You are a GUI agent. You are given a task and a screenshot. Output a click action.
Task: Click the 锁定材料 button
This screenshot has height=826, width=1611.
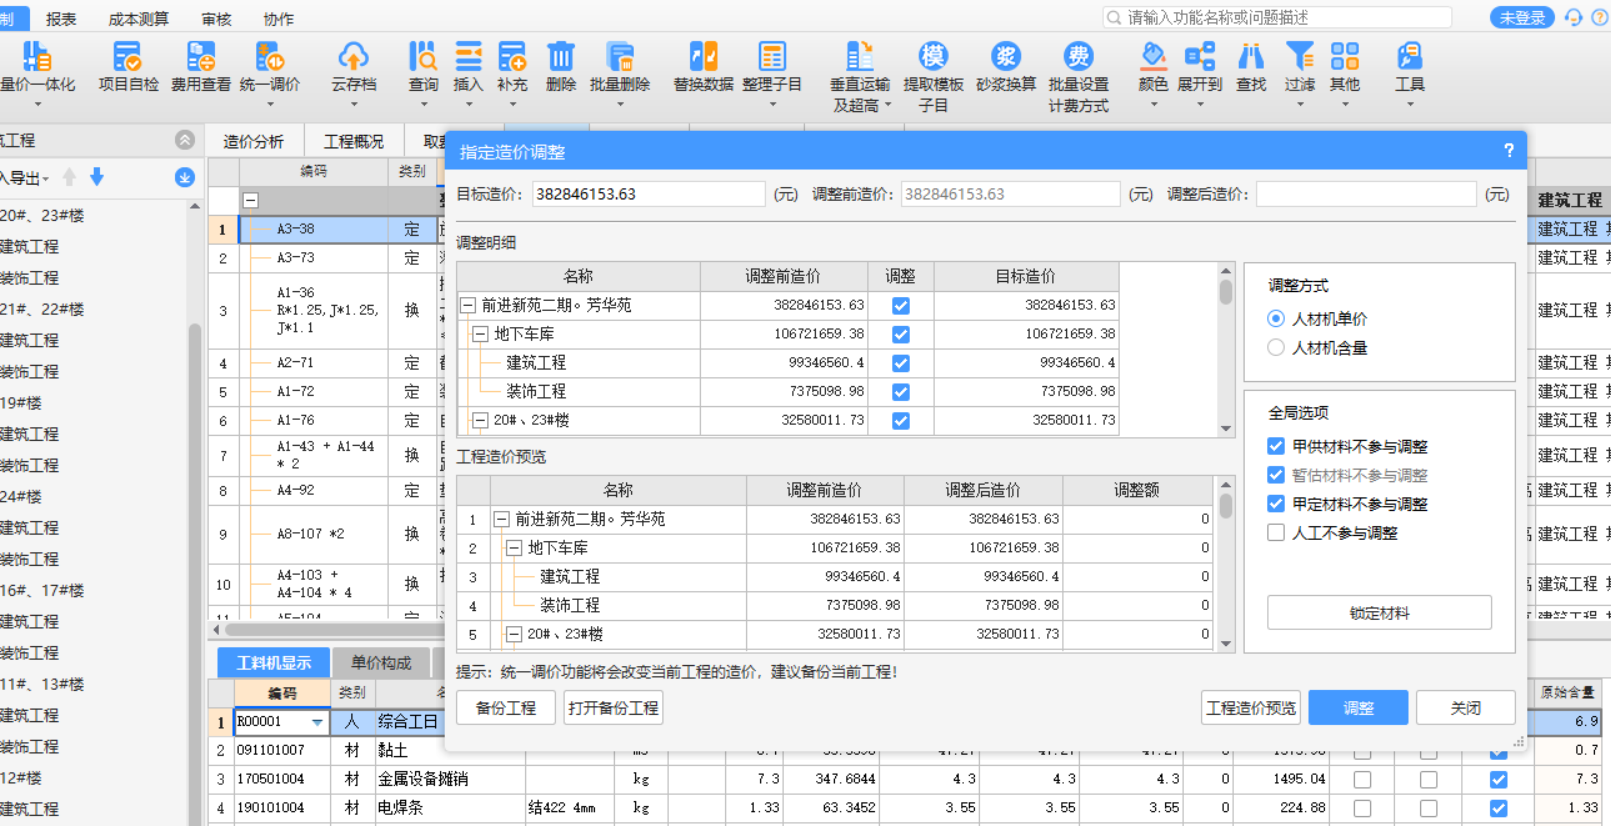(1379, 613)
